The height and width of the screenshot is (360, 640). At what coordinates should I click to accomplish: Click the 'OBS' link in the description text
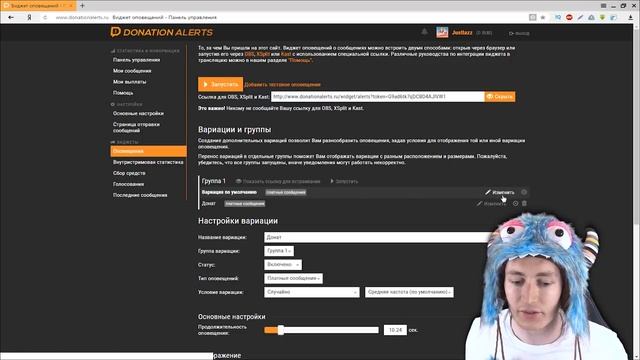(x=249, y=54)
